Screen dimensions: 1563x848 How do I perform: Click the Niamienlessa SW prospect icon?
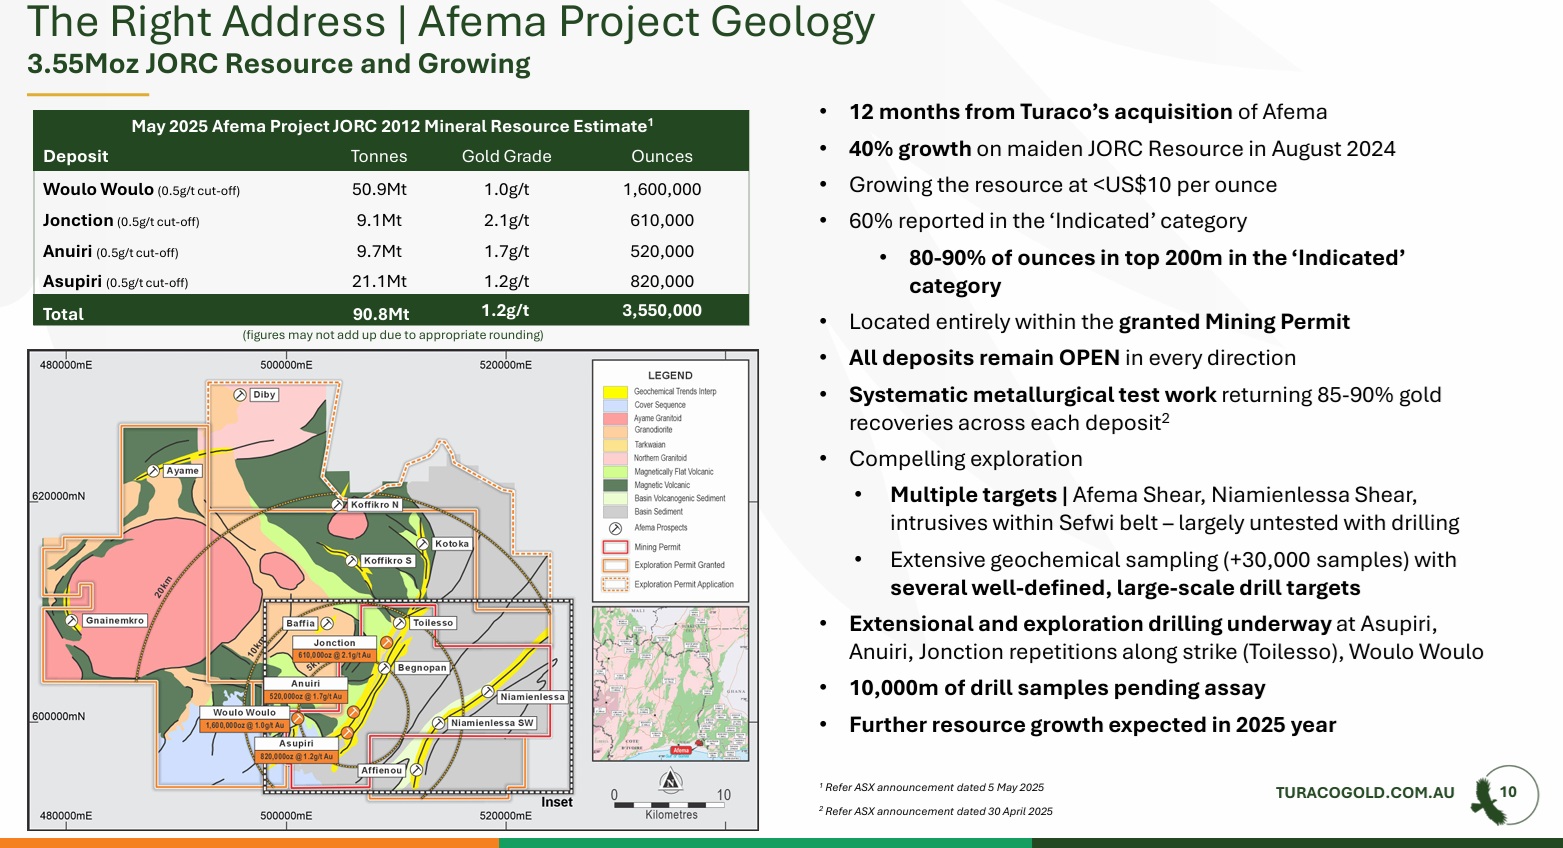click(440, 723)
